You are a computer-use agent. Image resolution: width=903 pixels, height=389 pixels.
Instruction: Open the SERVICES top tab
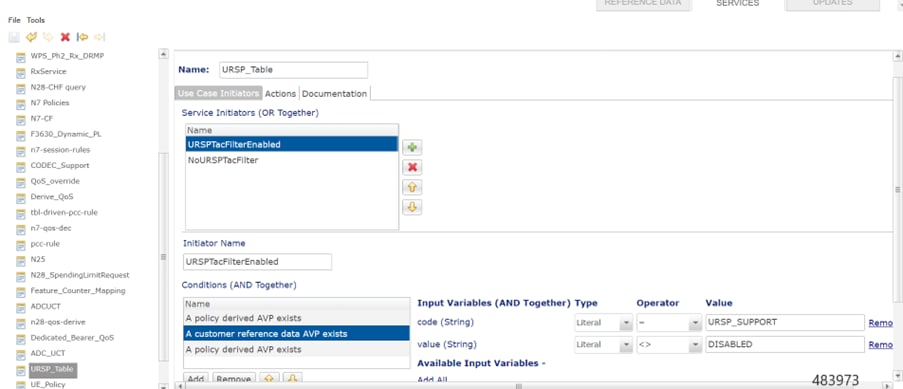(x=738, y=3)
